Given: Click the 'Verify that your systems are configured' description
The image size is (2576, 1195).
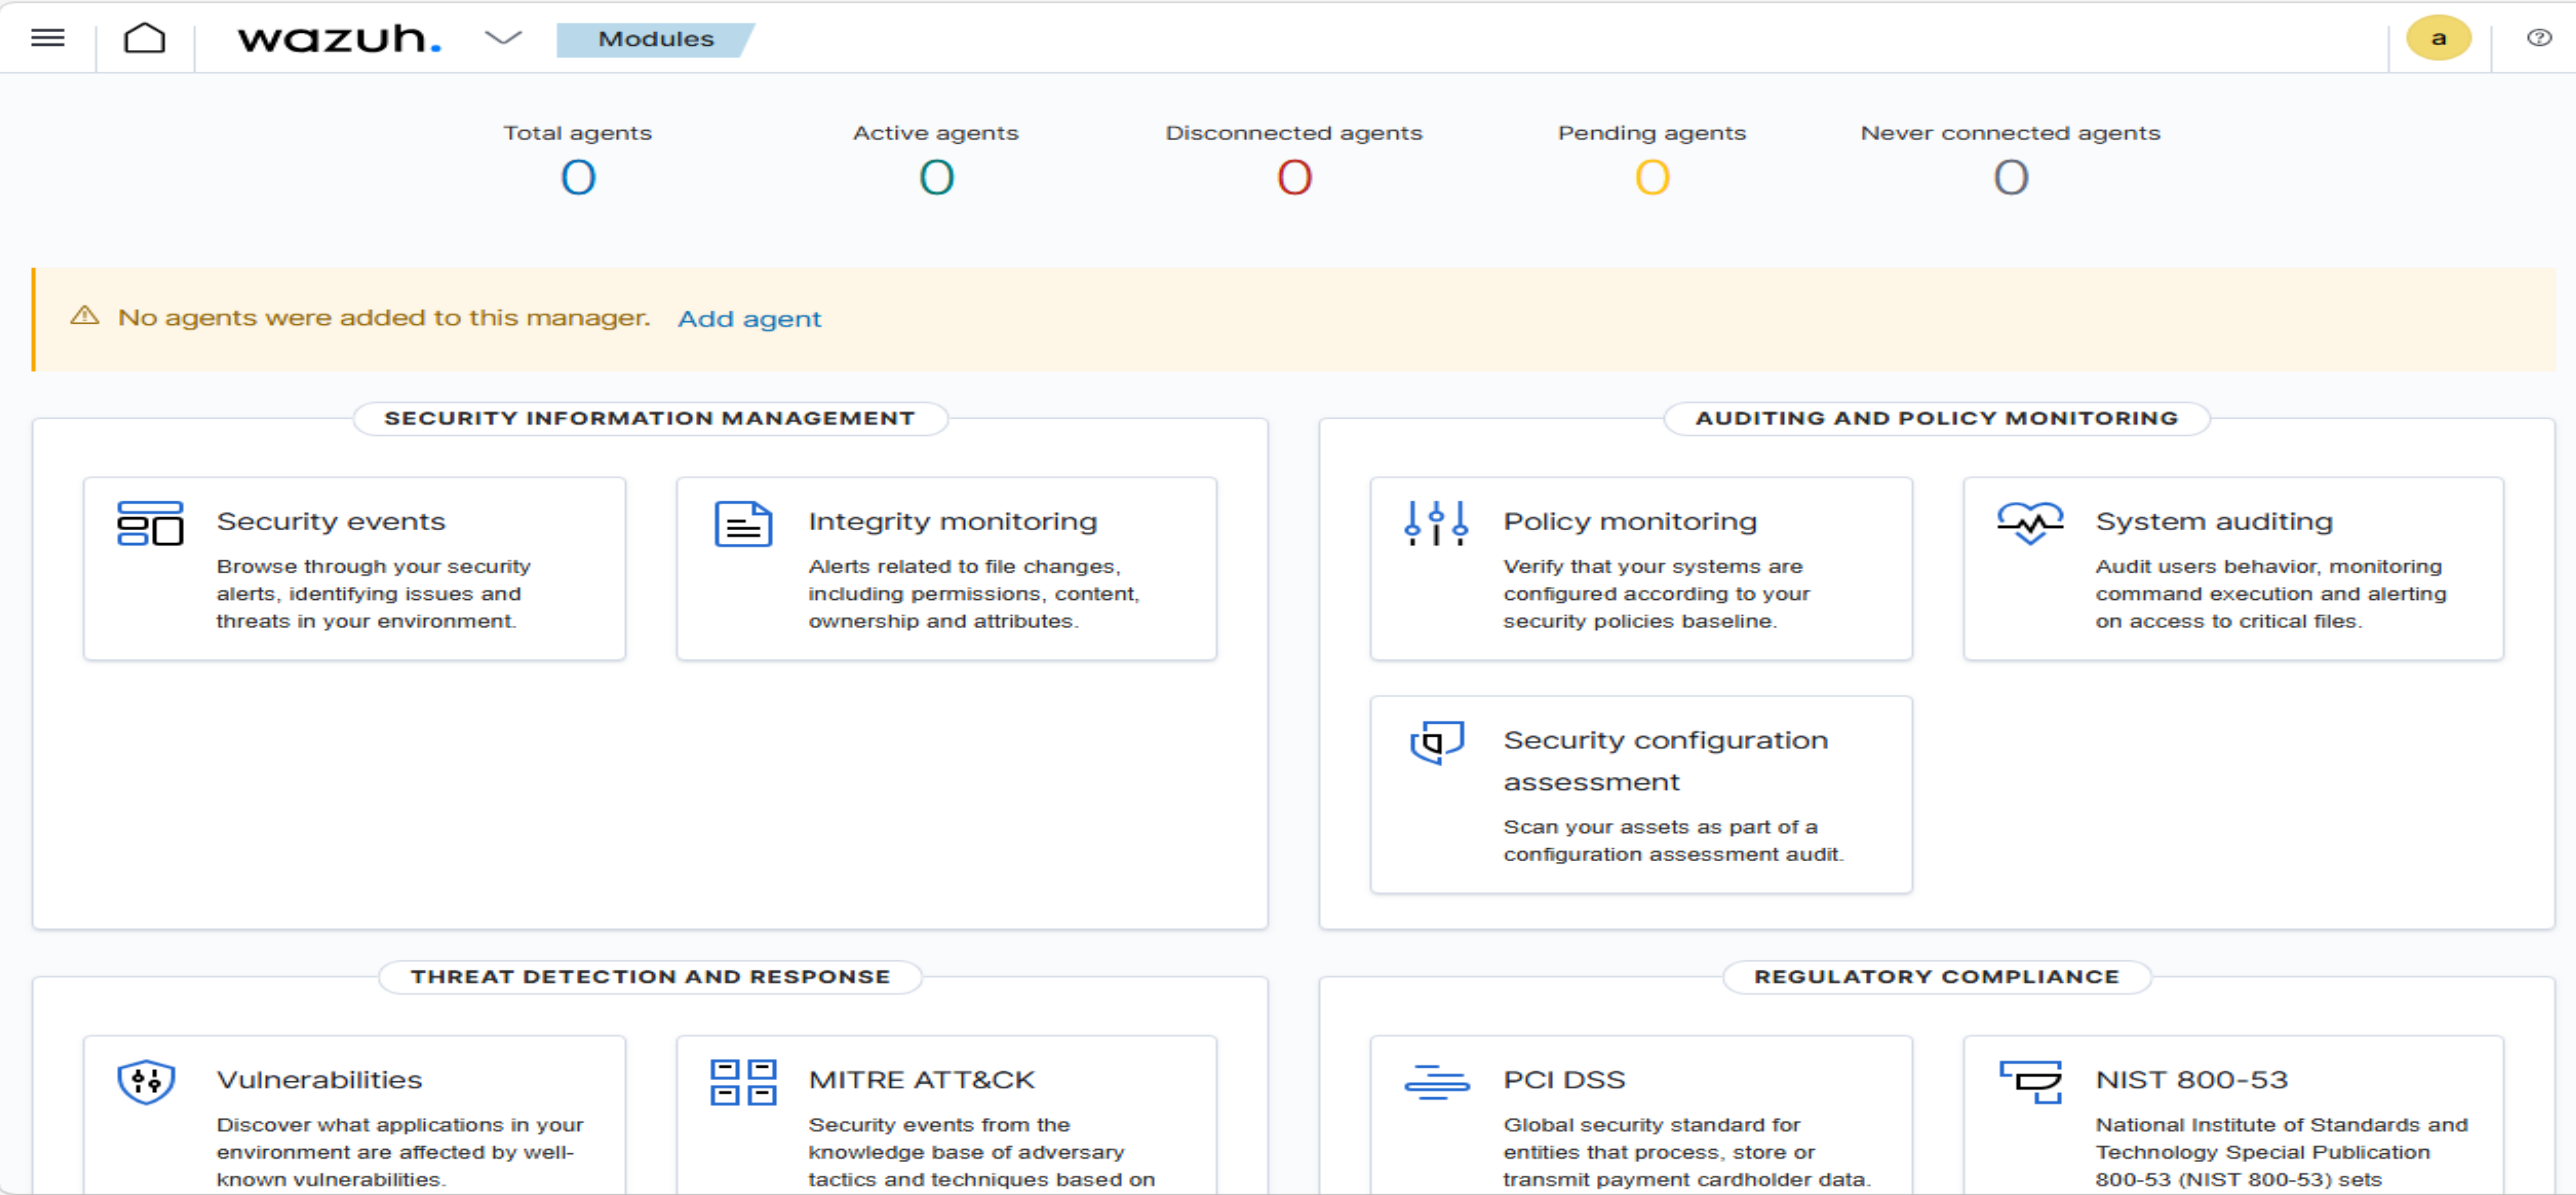Looking at the screenshot, I should 1657,594.
